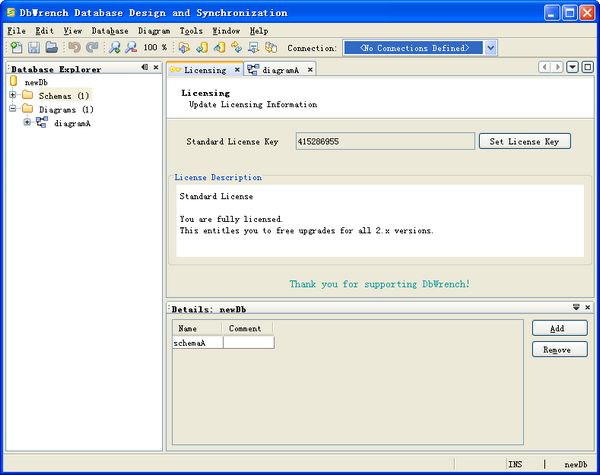
Task: Select Diagrams (1) in the tree
Action: [66, 109]
